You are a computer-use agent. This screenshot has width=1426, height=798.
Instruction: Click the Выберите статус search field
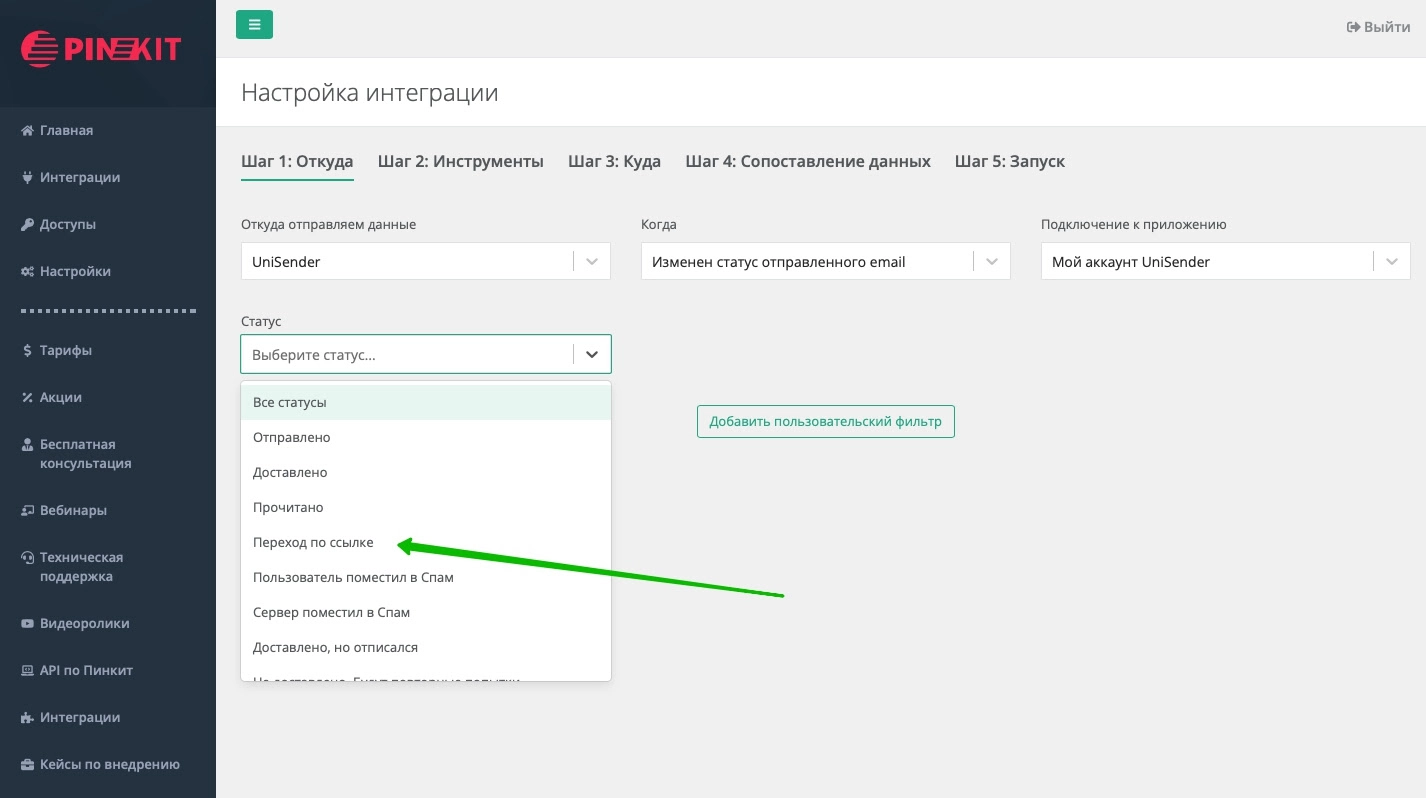pyautogui.click(x=405, y=355)
